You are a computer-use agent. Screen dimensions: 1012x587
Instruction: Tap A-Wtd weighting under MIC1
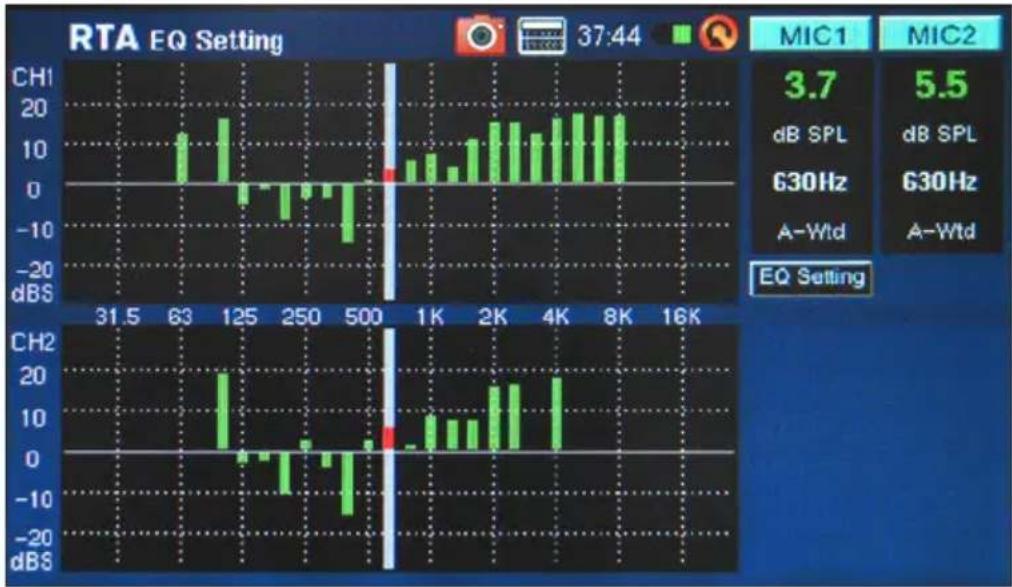click(x=811, y=231)
